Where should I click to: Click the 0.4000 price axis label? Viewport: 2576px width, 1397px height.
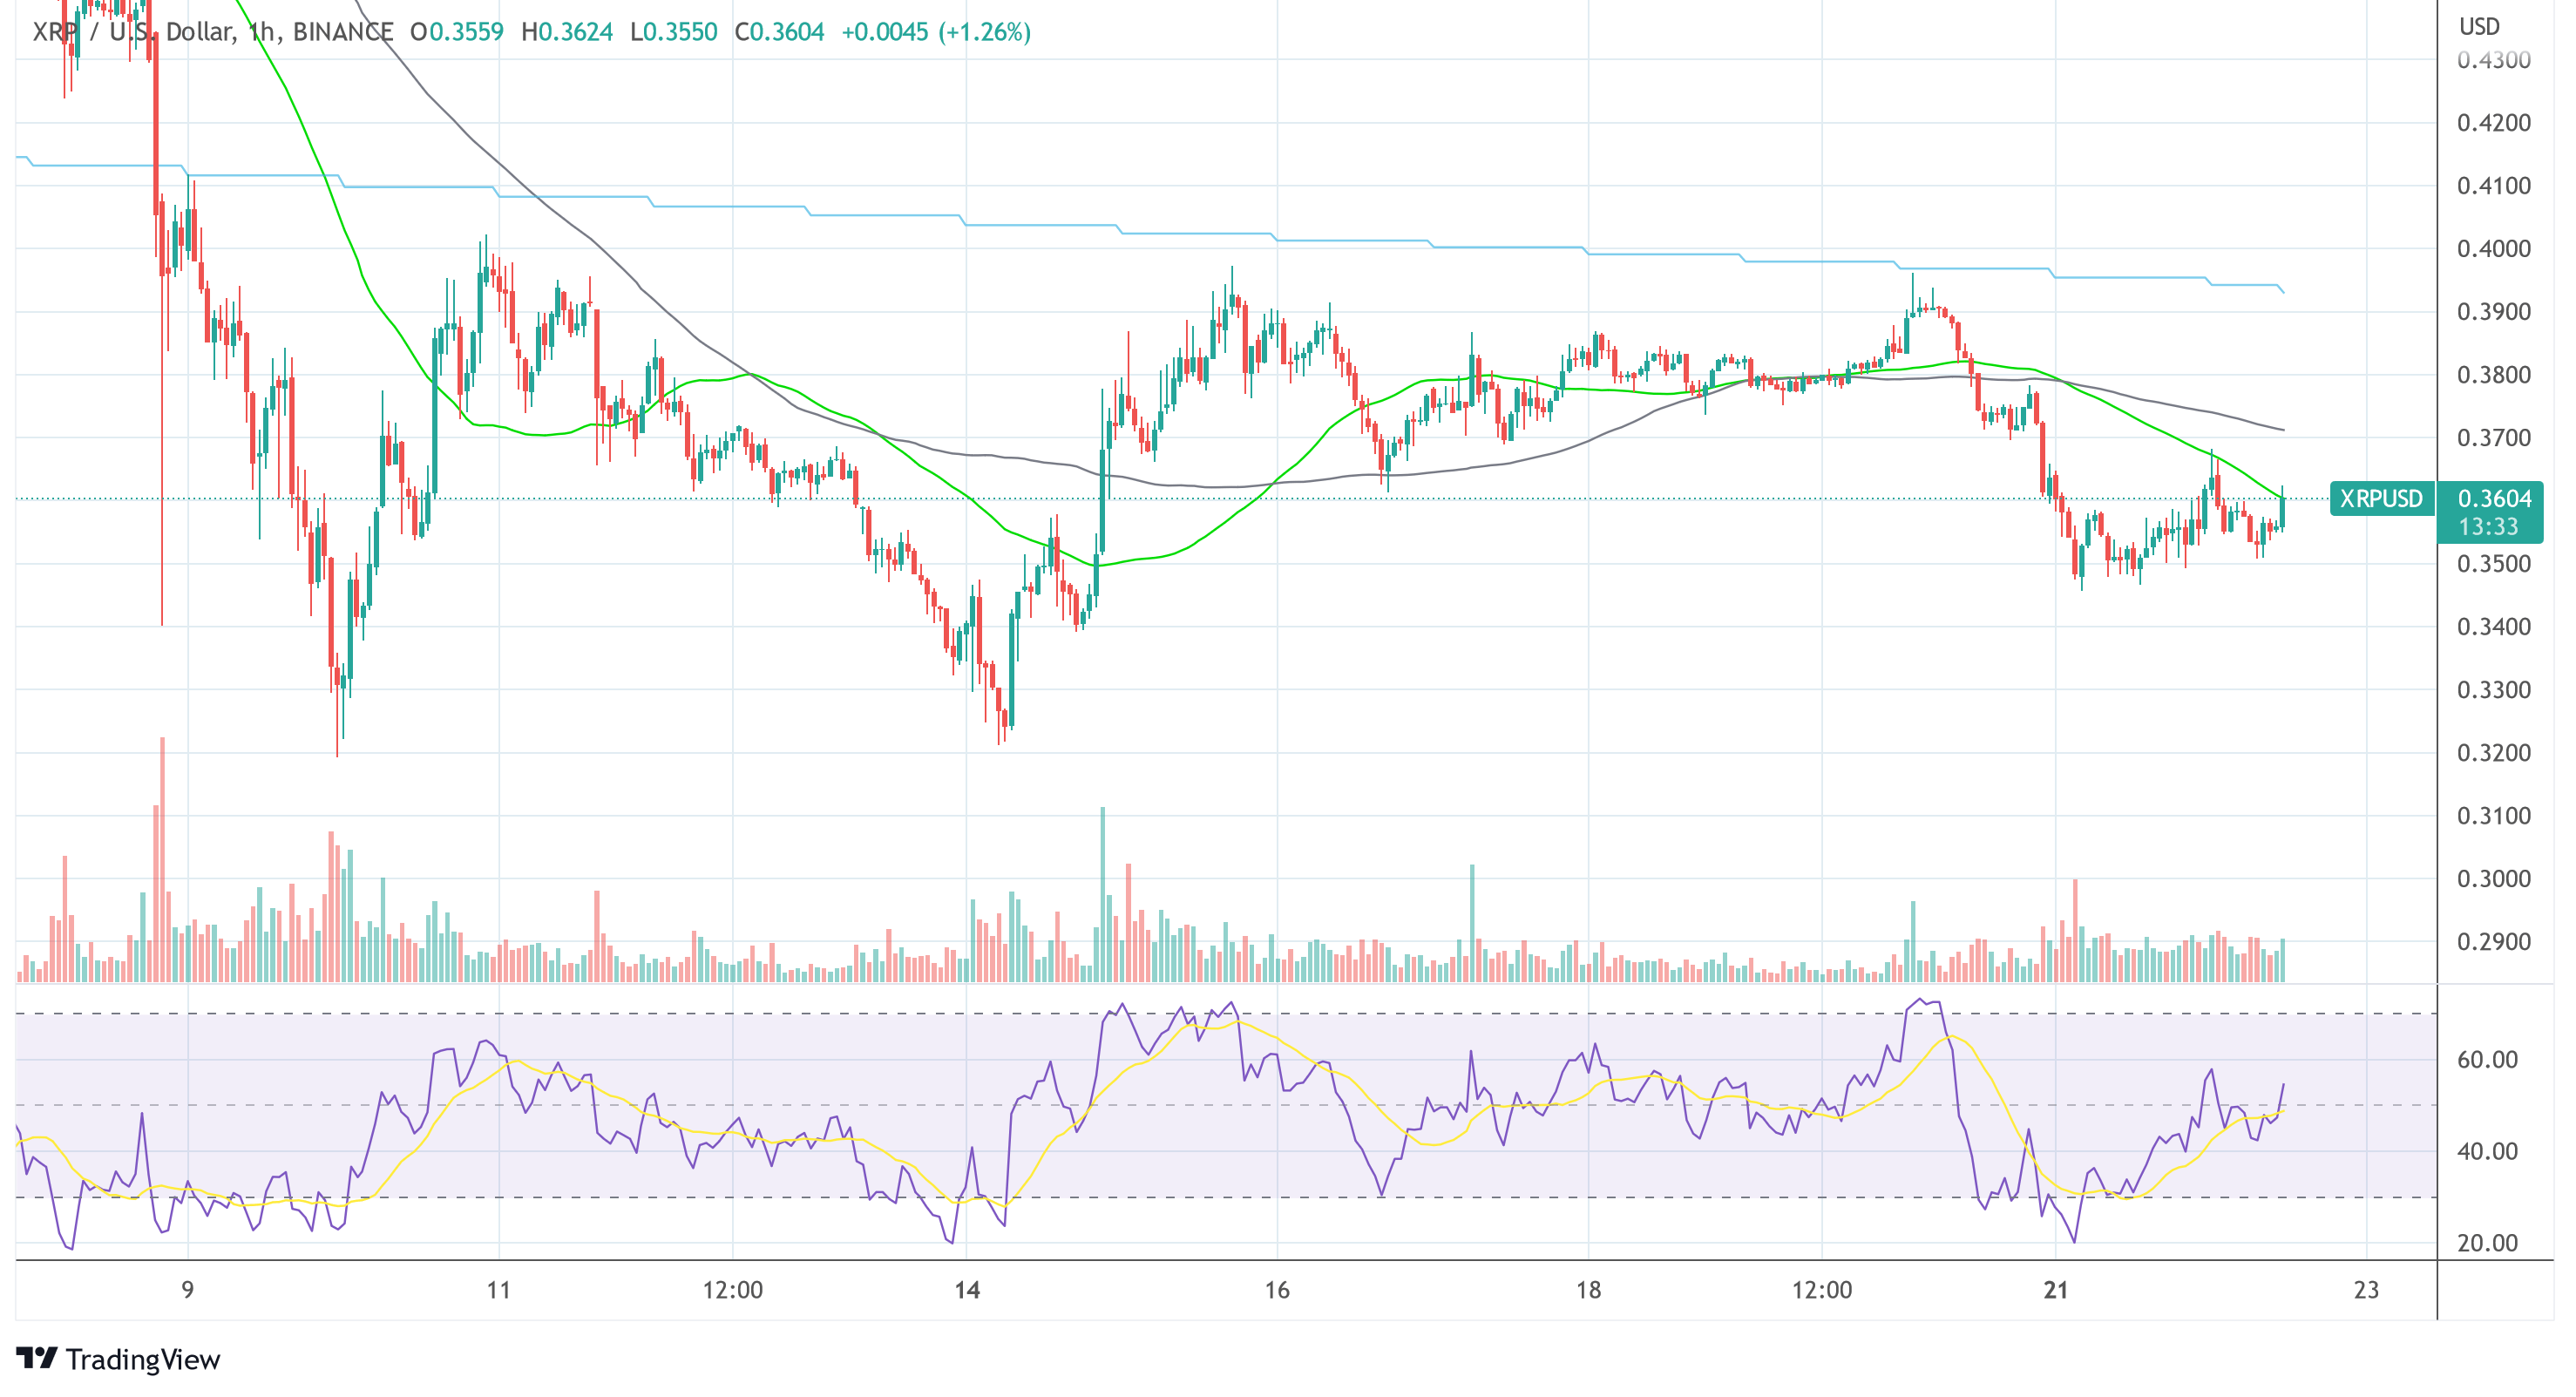coord(2494,249)
